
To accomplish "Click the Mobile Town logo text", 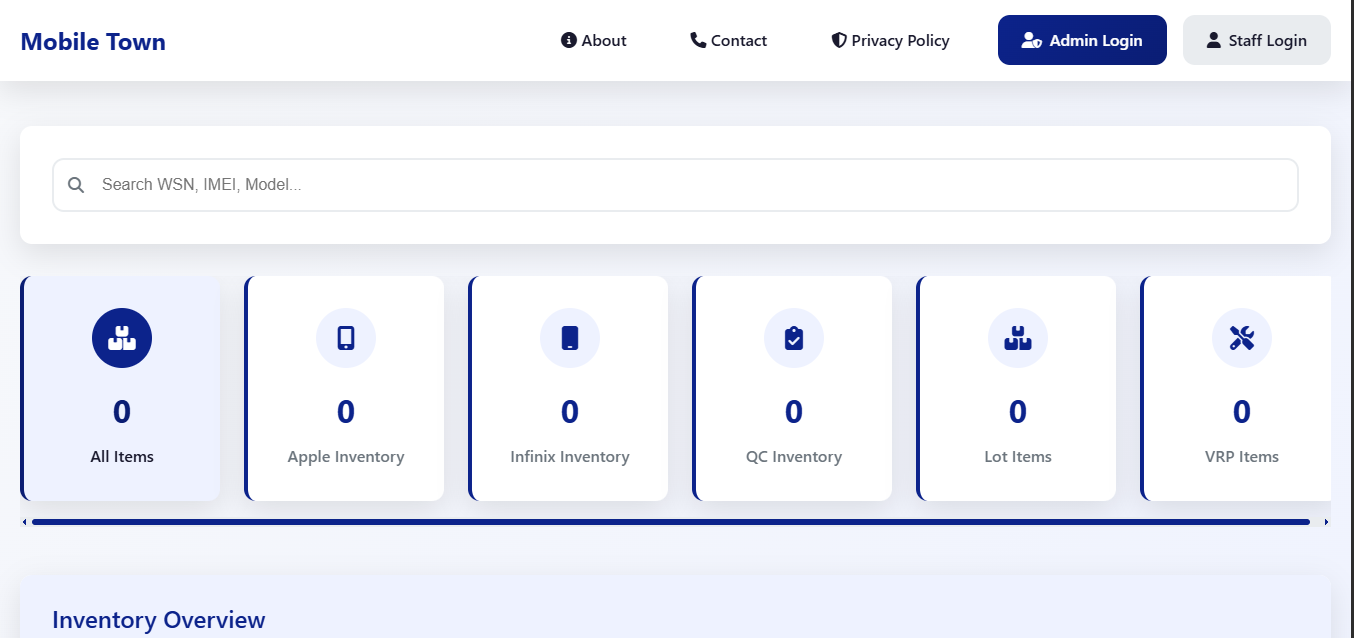I will point(93,41).
